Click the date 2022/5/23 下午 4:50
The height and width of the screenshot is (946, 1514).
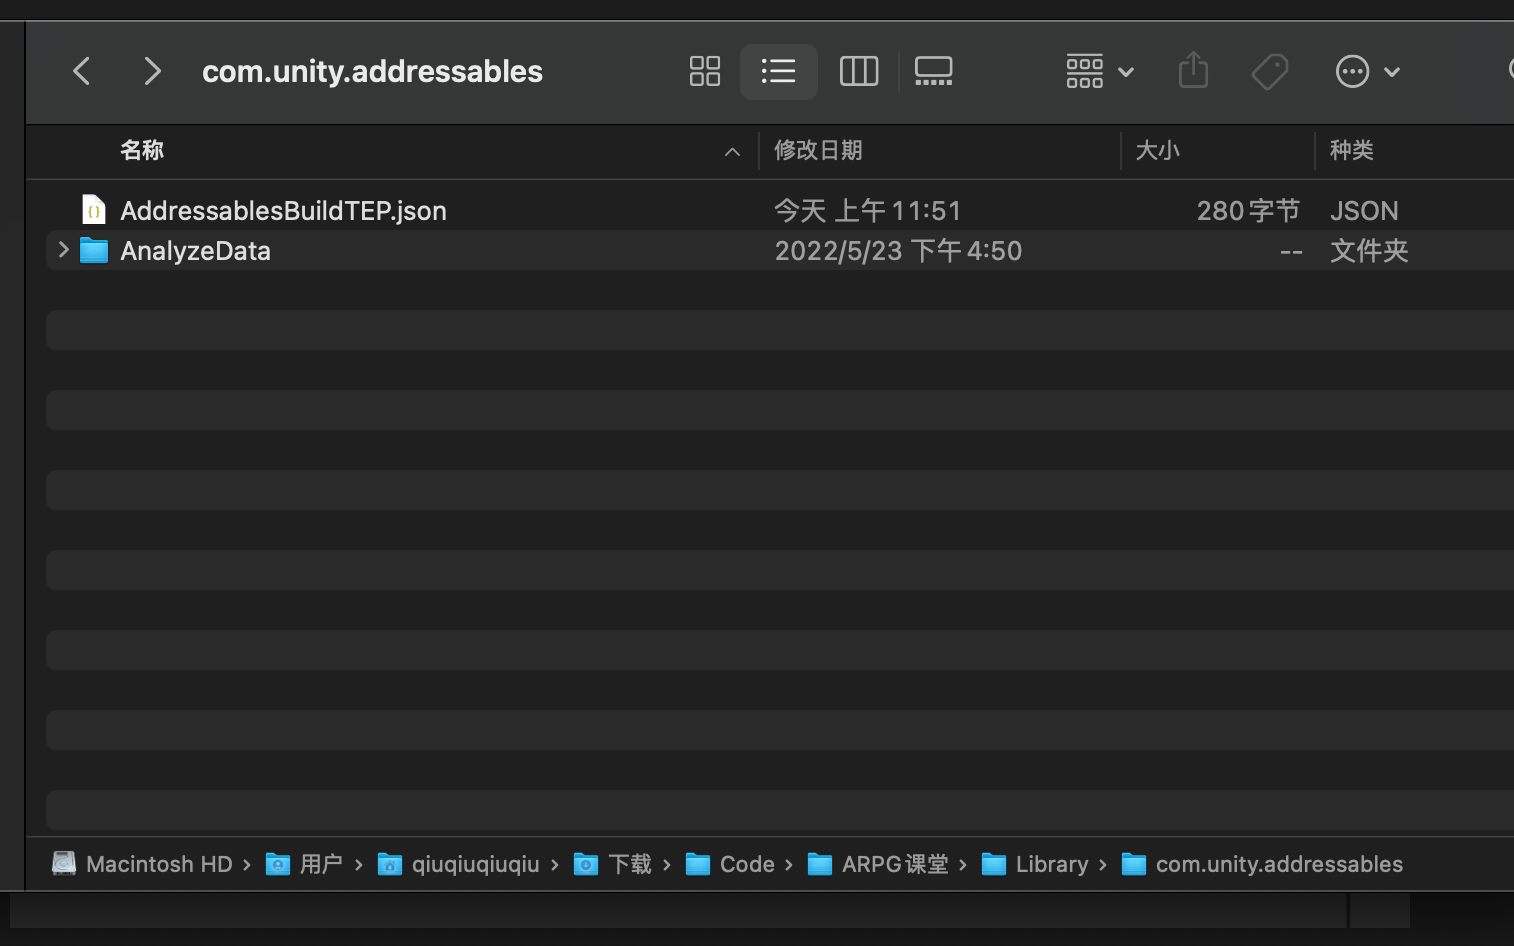click(x=898, y=251)
